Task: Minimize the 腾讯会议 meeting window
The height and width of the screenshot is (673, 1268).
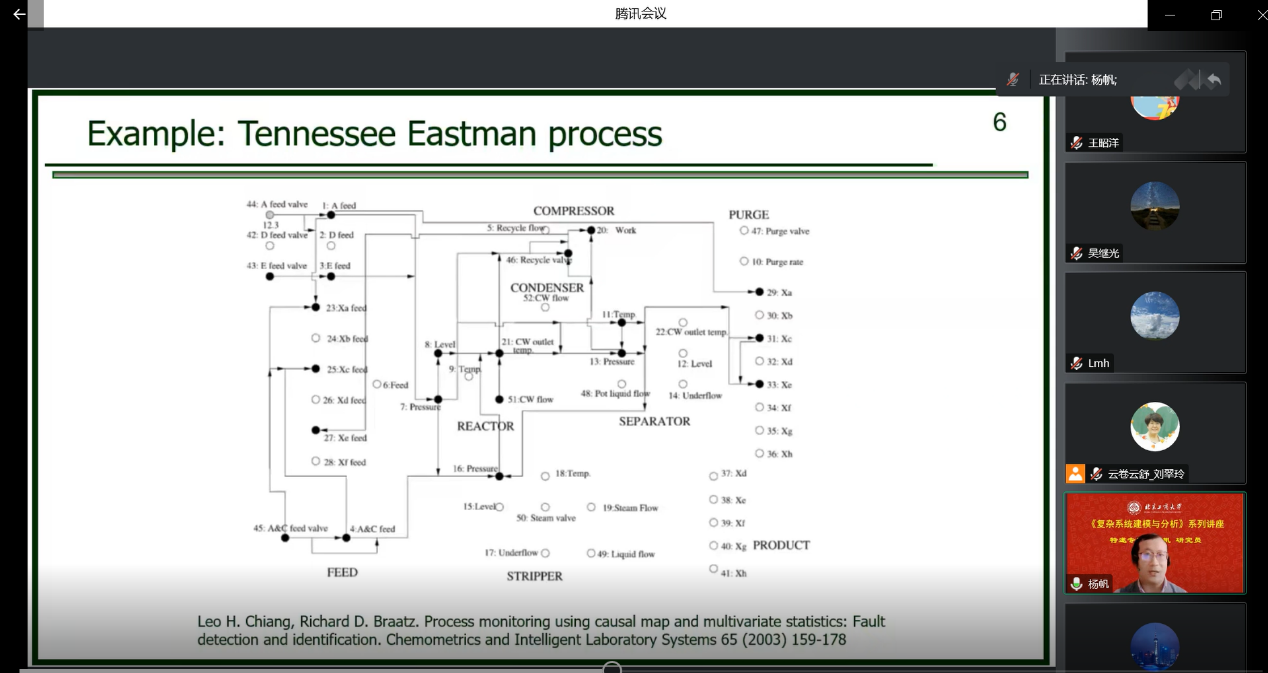Action: click(x=1170, y=15)
